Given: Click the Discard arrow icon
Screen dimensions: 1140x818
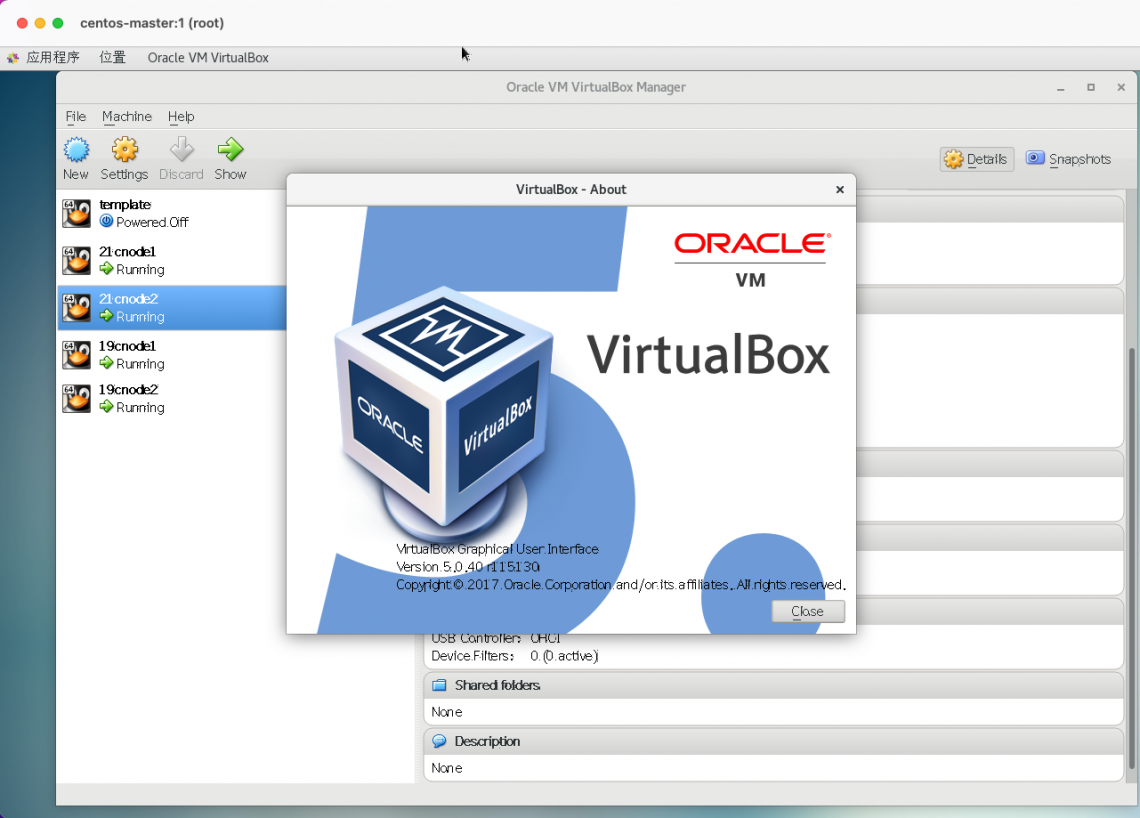Looking at the screenshot, I should point(181,151).
